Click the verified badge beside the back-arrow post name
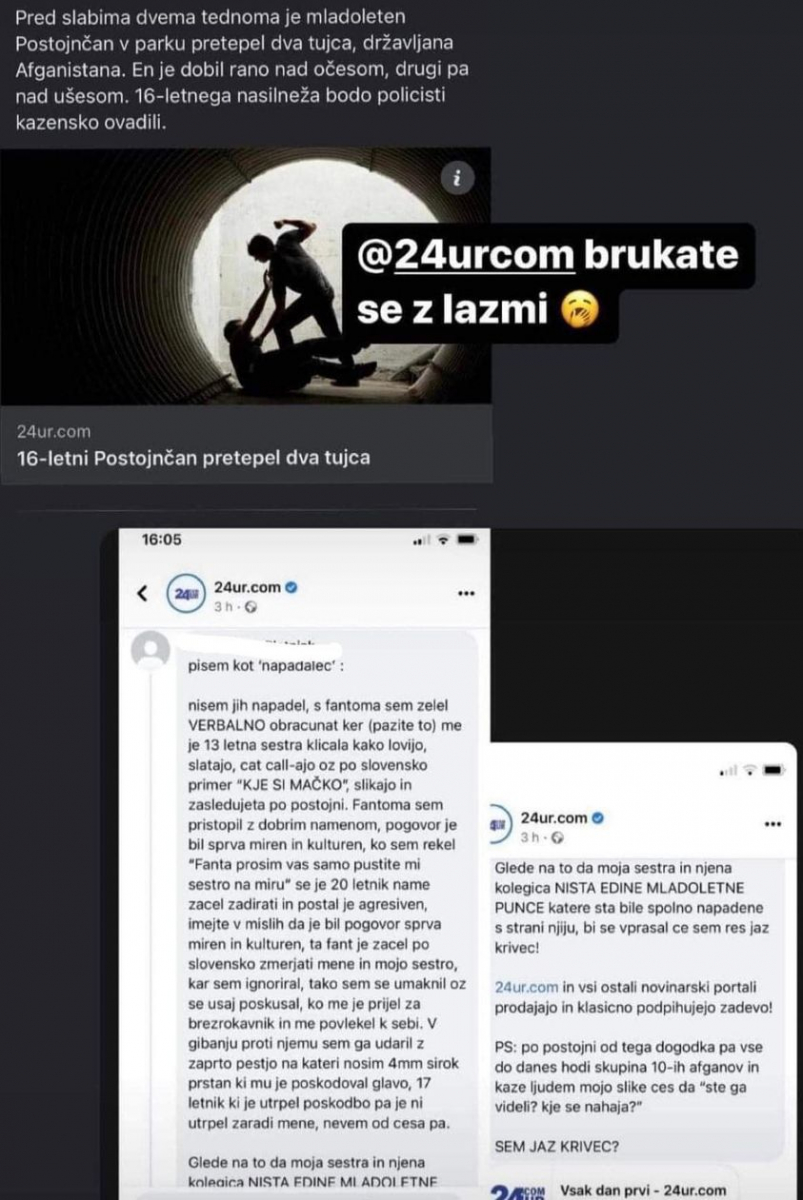Viewport: 803px width, 1200px height. click(291, 587)
